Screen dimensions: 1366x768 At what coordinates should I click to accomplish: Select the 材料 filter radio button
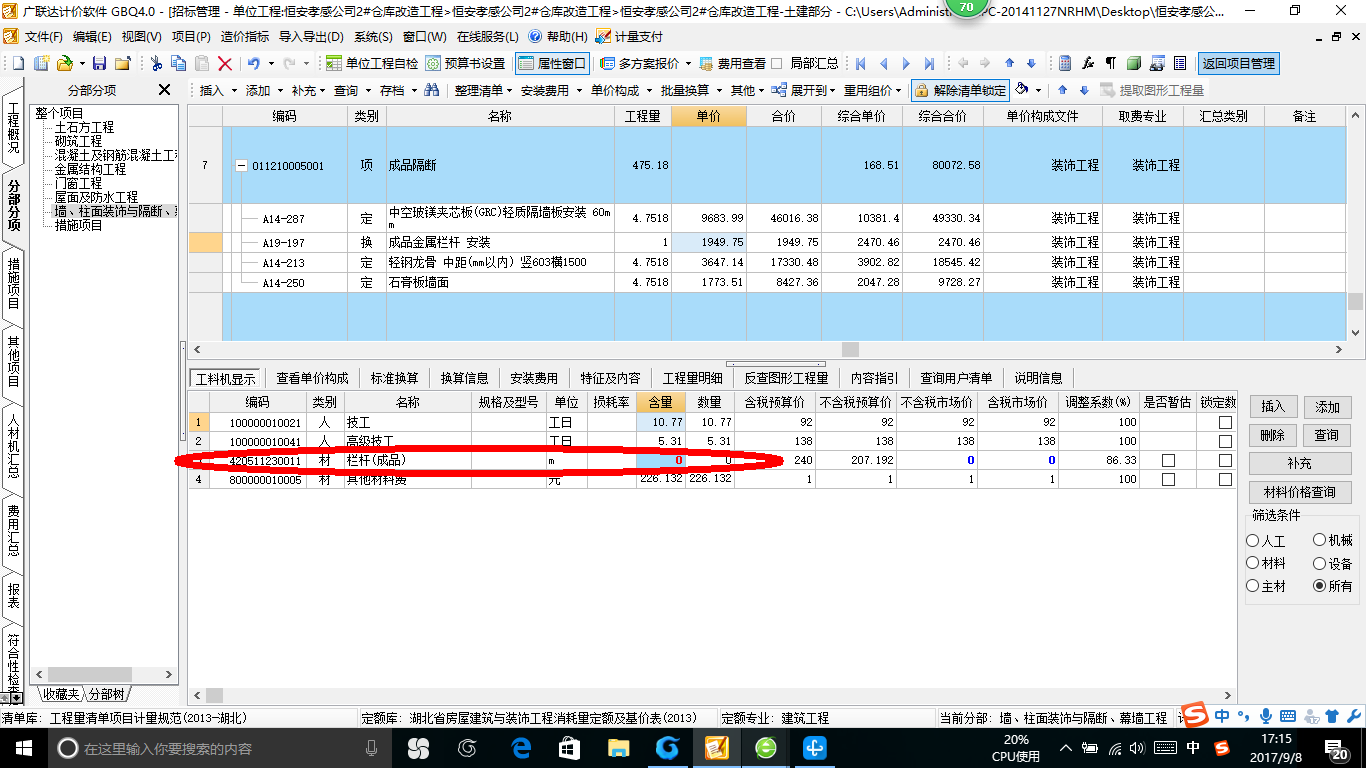coord(1253,563)
